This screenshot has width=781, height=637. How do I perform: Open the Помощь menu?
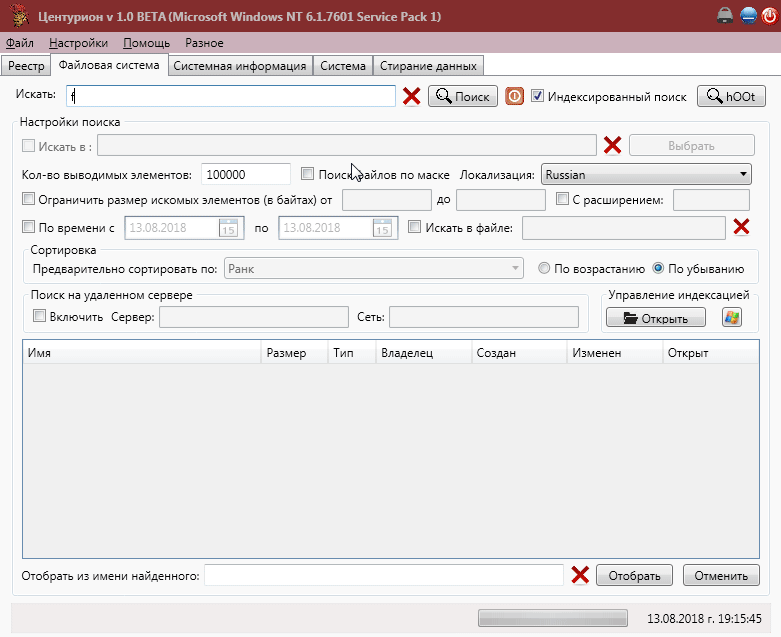pyautogui.click(x=146, y=43)
